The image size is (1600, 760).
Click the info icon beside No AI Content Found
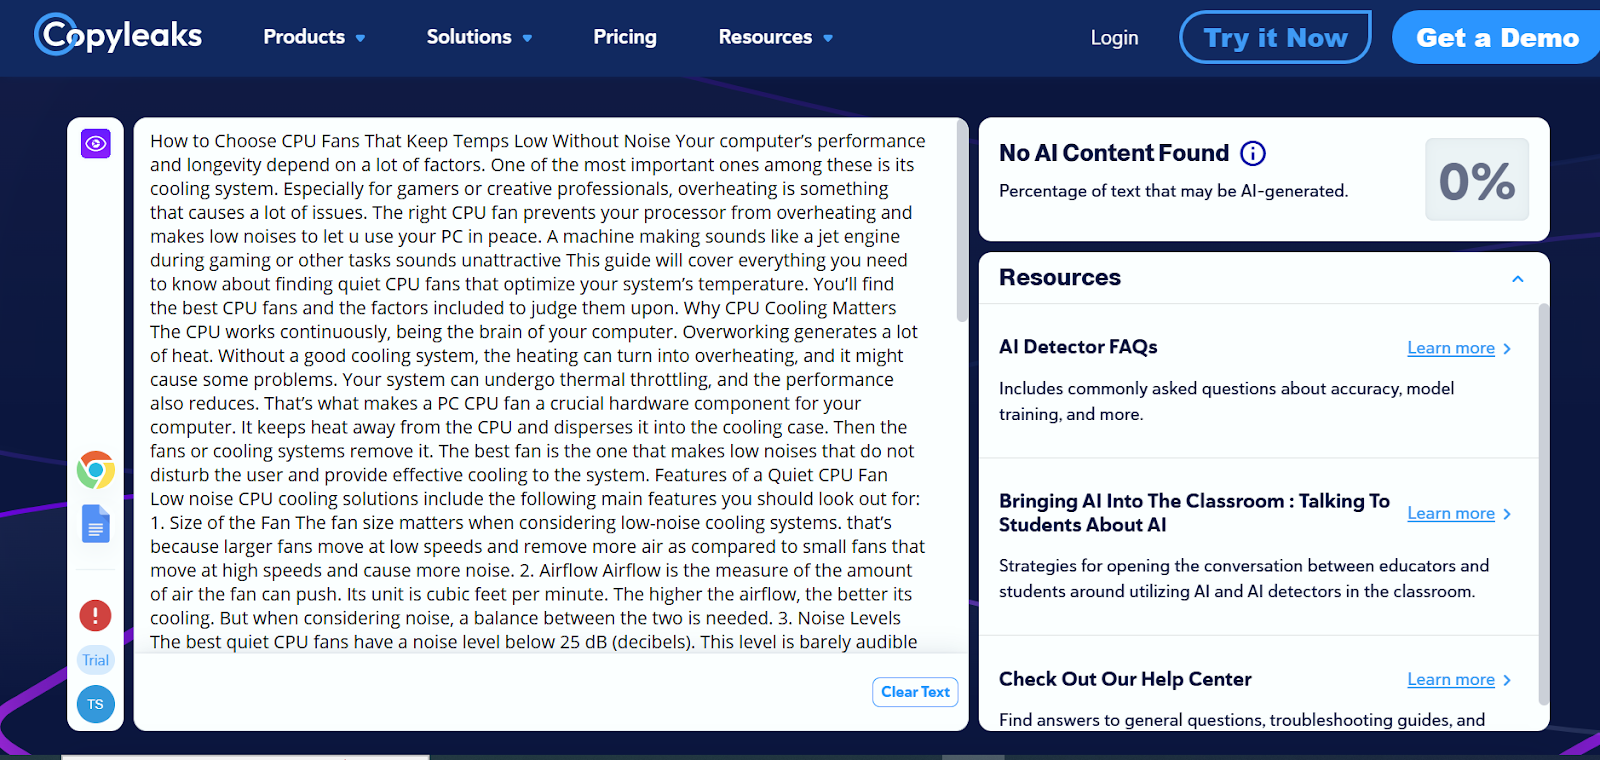(1252, 153)
